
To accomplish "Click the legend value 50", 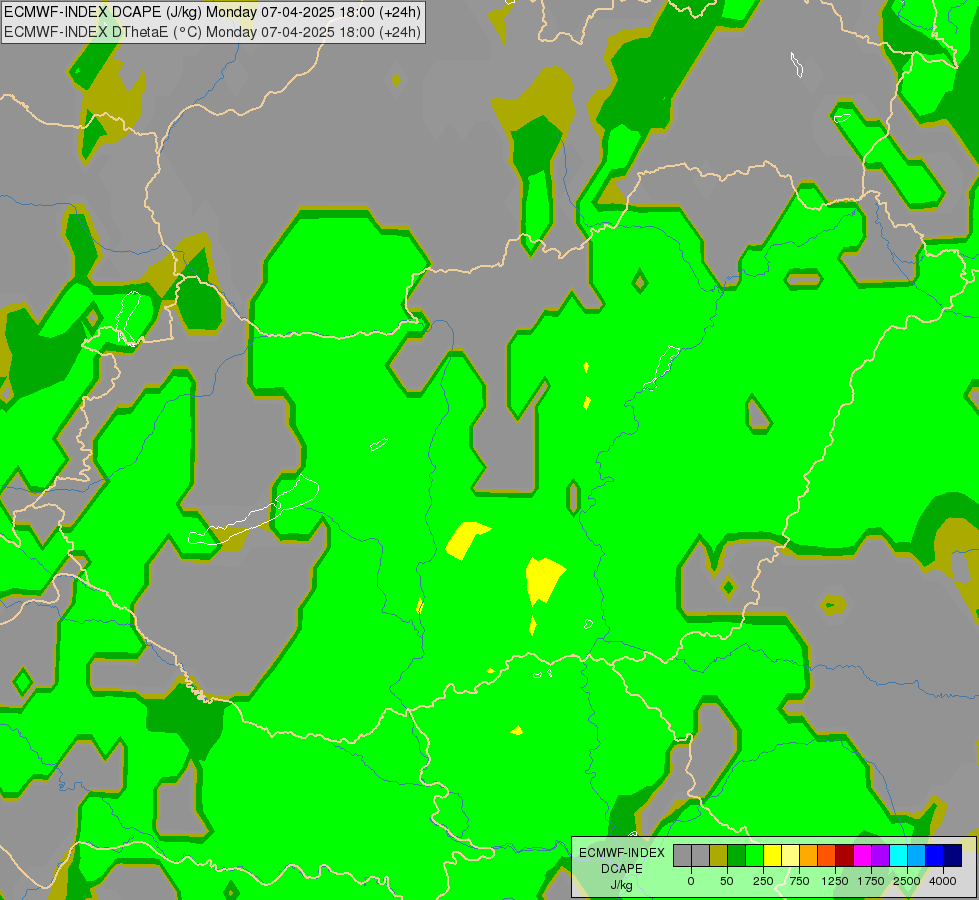I will coord(727,881).
